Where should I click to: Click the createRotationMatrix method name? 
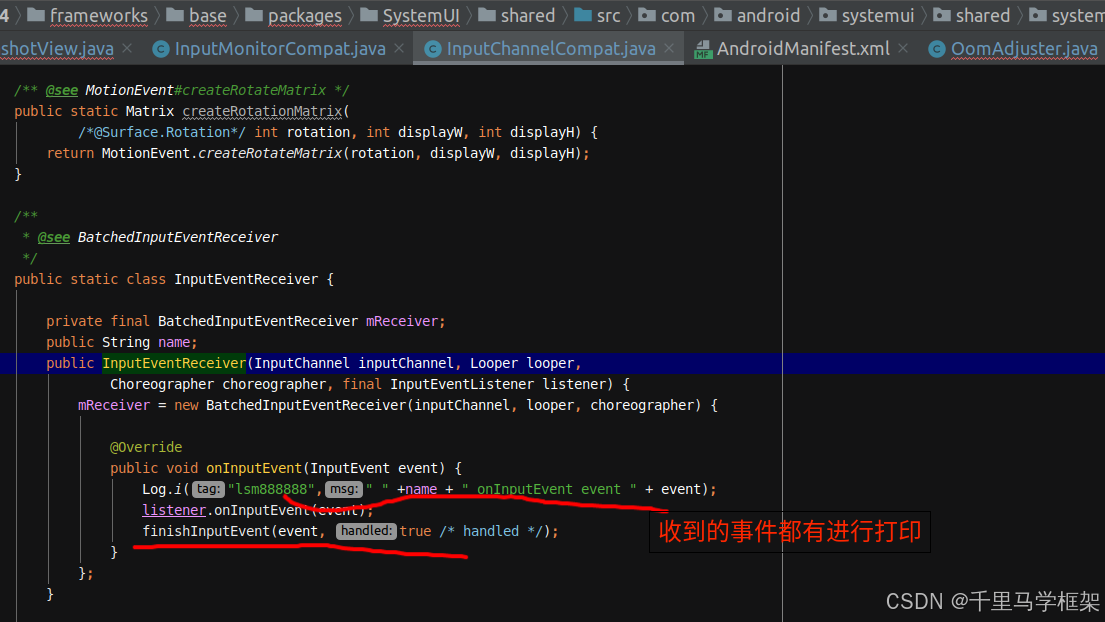(x=262, y=111)
